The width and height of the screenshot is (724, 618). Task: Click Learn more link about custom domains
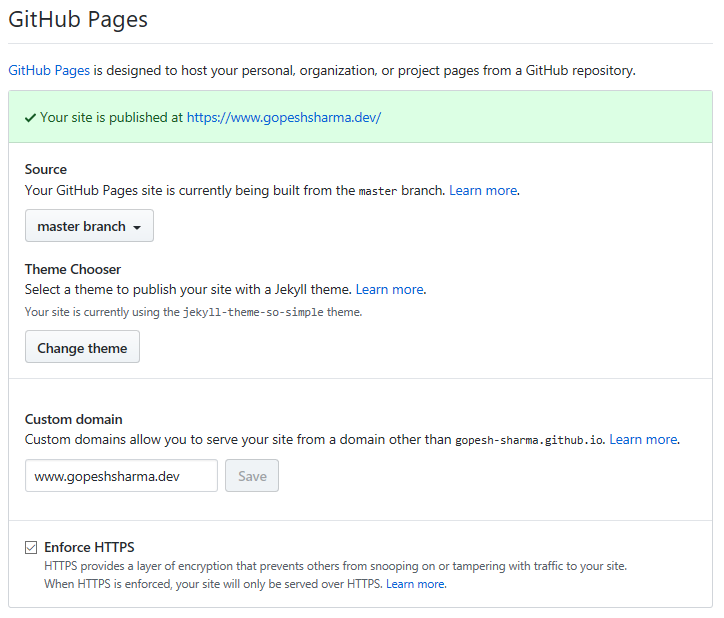643,439
